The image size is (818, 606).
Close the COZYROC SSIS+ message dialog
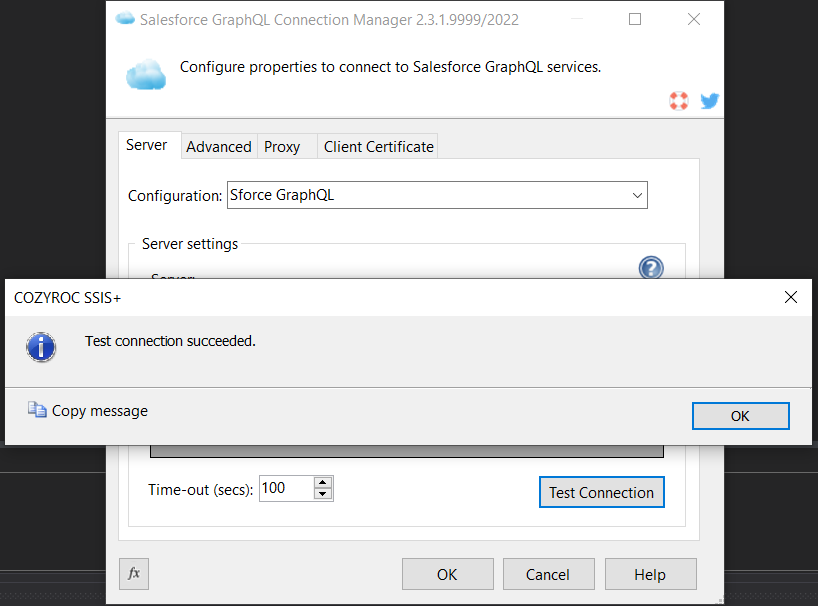point(790,297)
